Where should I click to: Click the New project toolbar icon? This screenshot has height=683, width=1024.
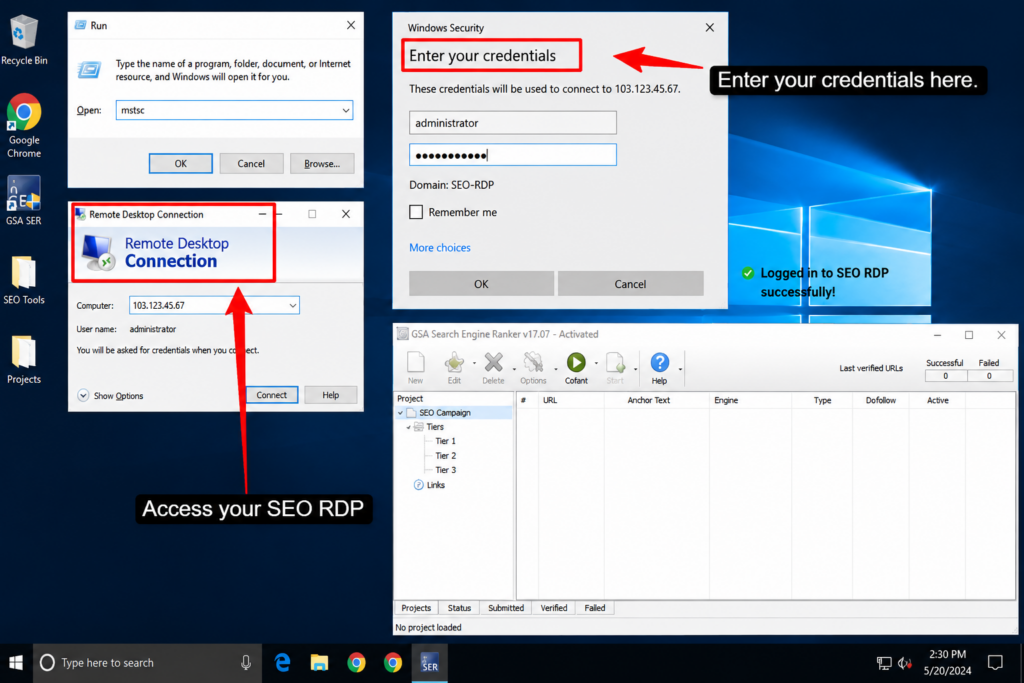415,368
